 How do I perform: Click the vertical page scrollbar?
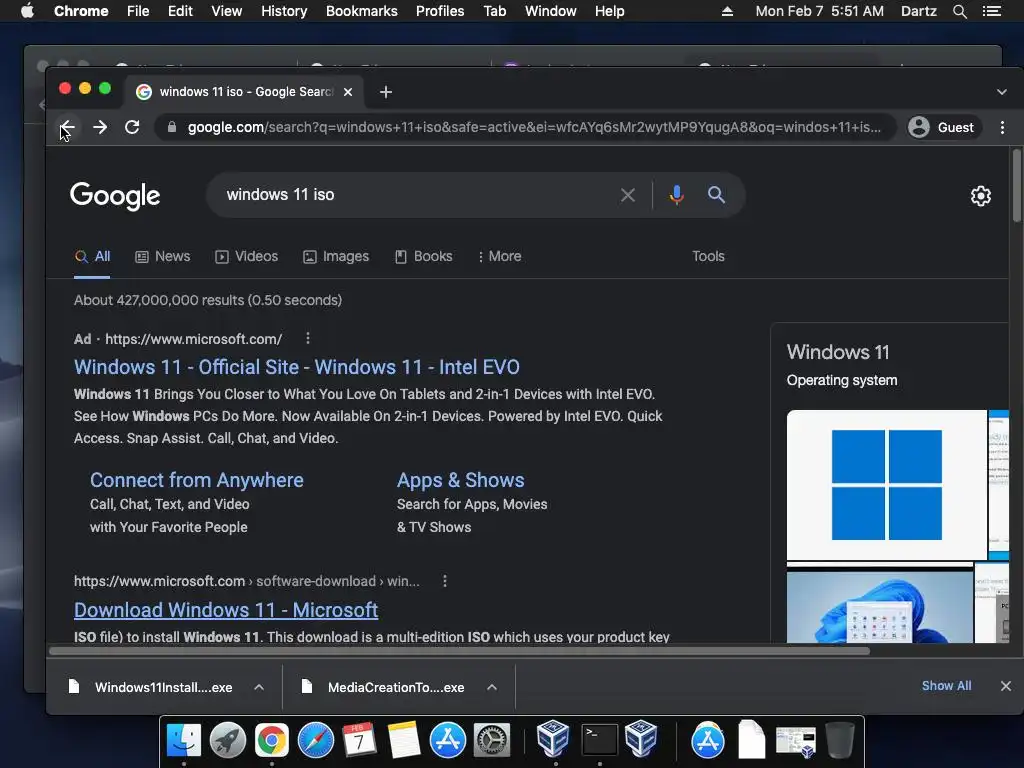[x=1017, y=186]
